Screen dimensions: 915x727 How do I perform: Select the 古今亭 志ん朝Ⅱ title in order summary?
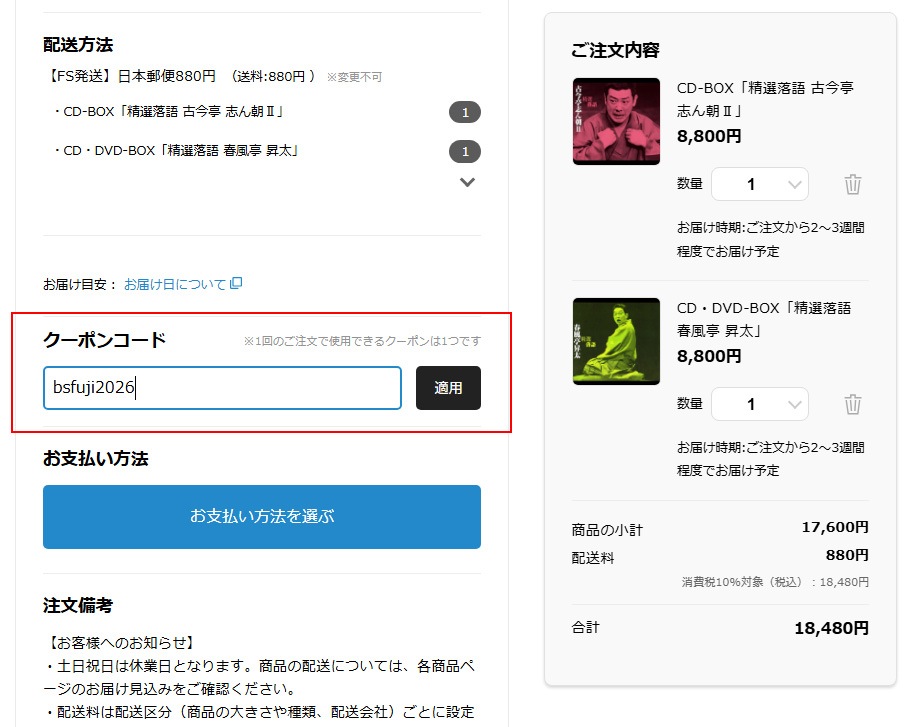click(765, 98)
